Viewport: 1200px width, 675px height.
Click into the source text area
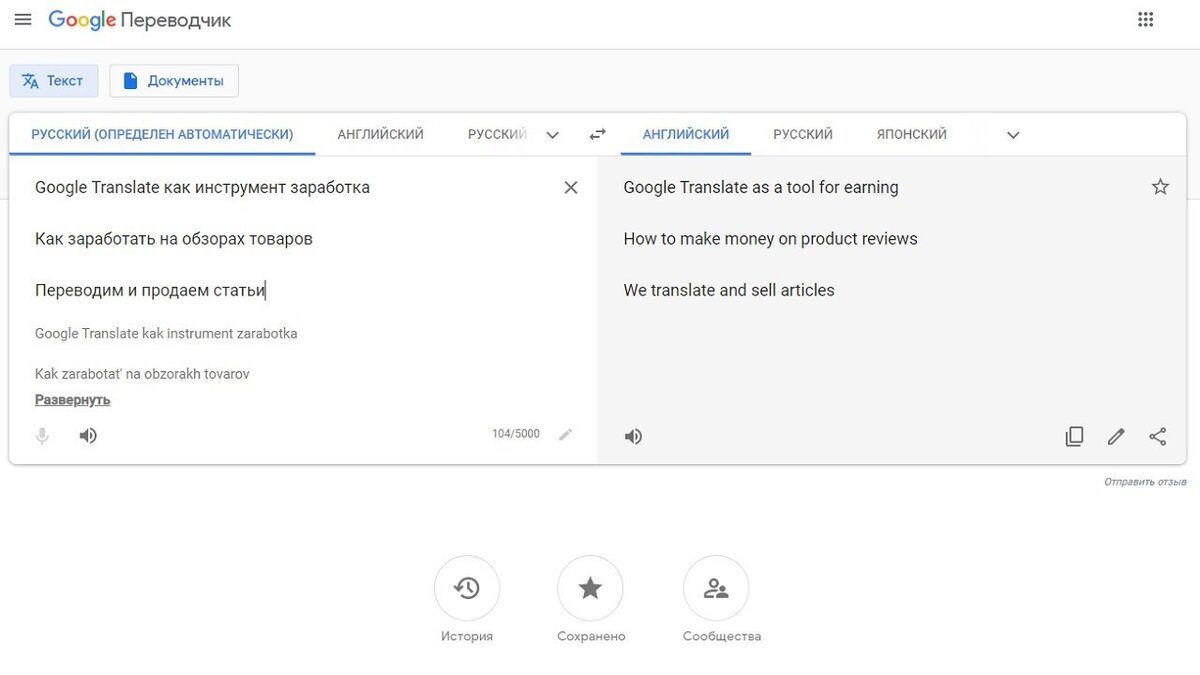(x=290, y=239)
